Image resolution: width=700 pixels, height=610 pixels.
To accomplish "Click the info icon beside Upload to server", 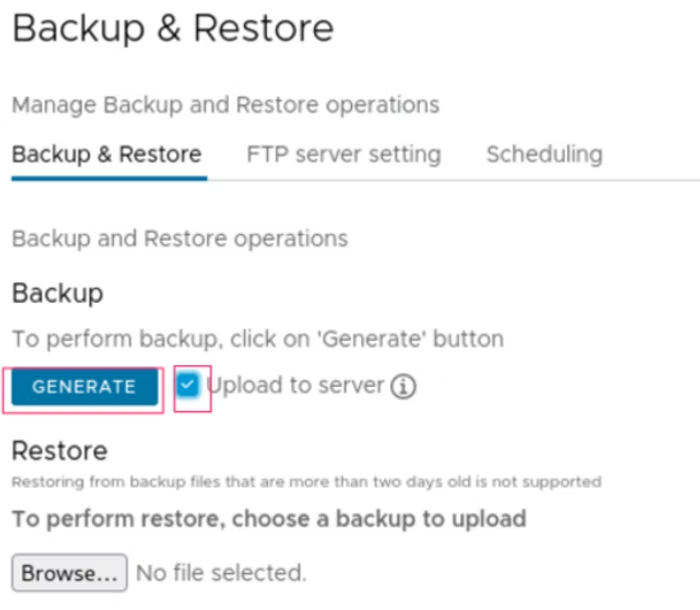I will (x=403, y=387).
